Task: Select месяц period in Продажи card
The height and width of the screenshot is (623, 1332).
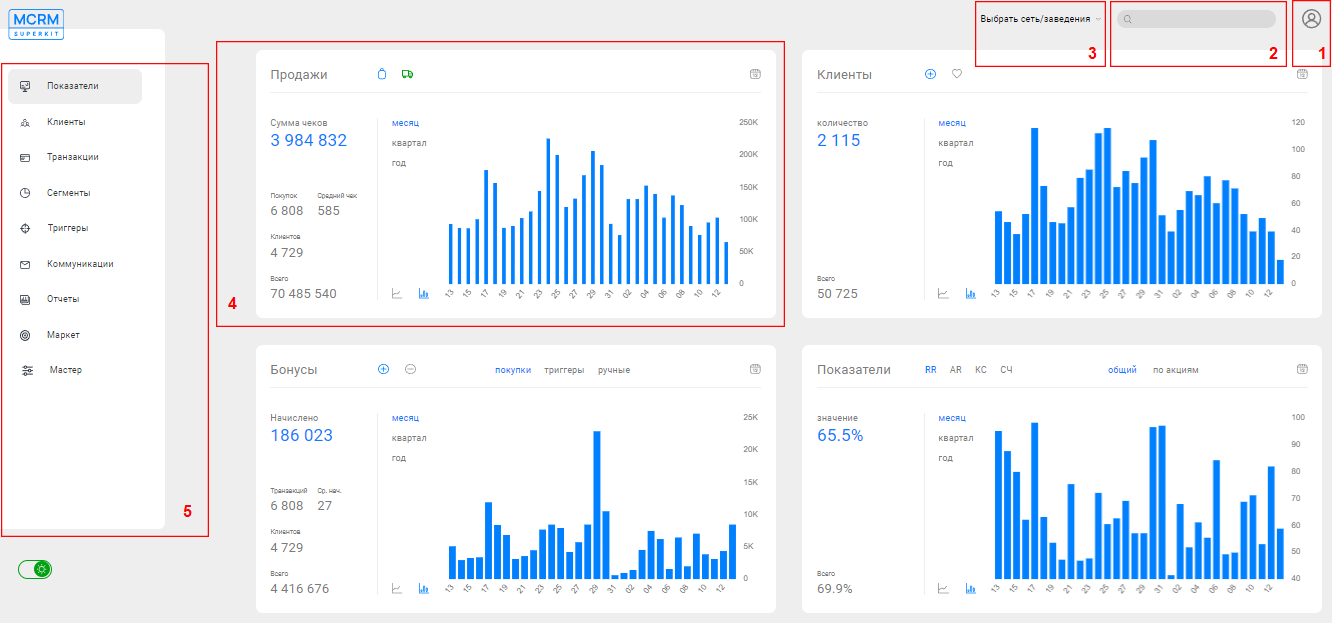Action: 405,123
